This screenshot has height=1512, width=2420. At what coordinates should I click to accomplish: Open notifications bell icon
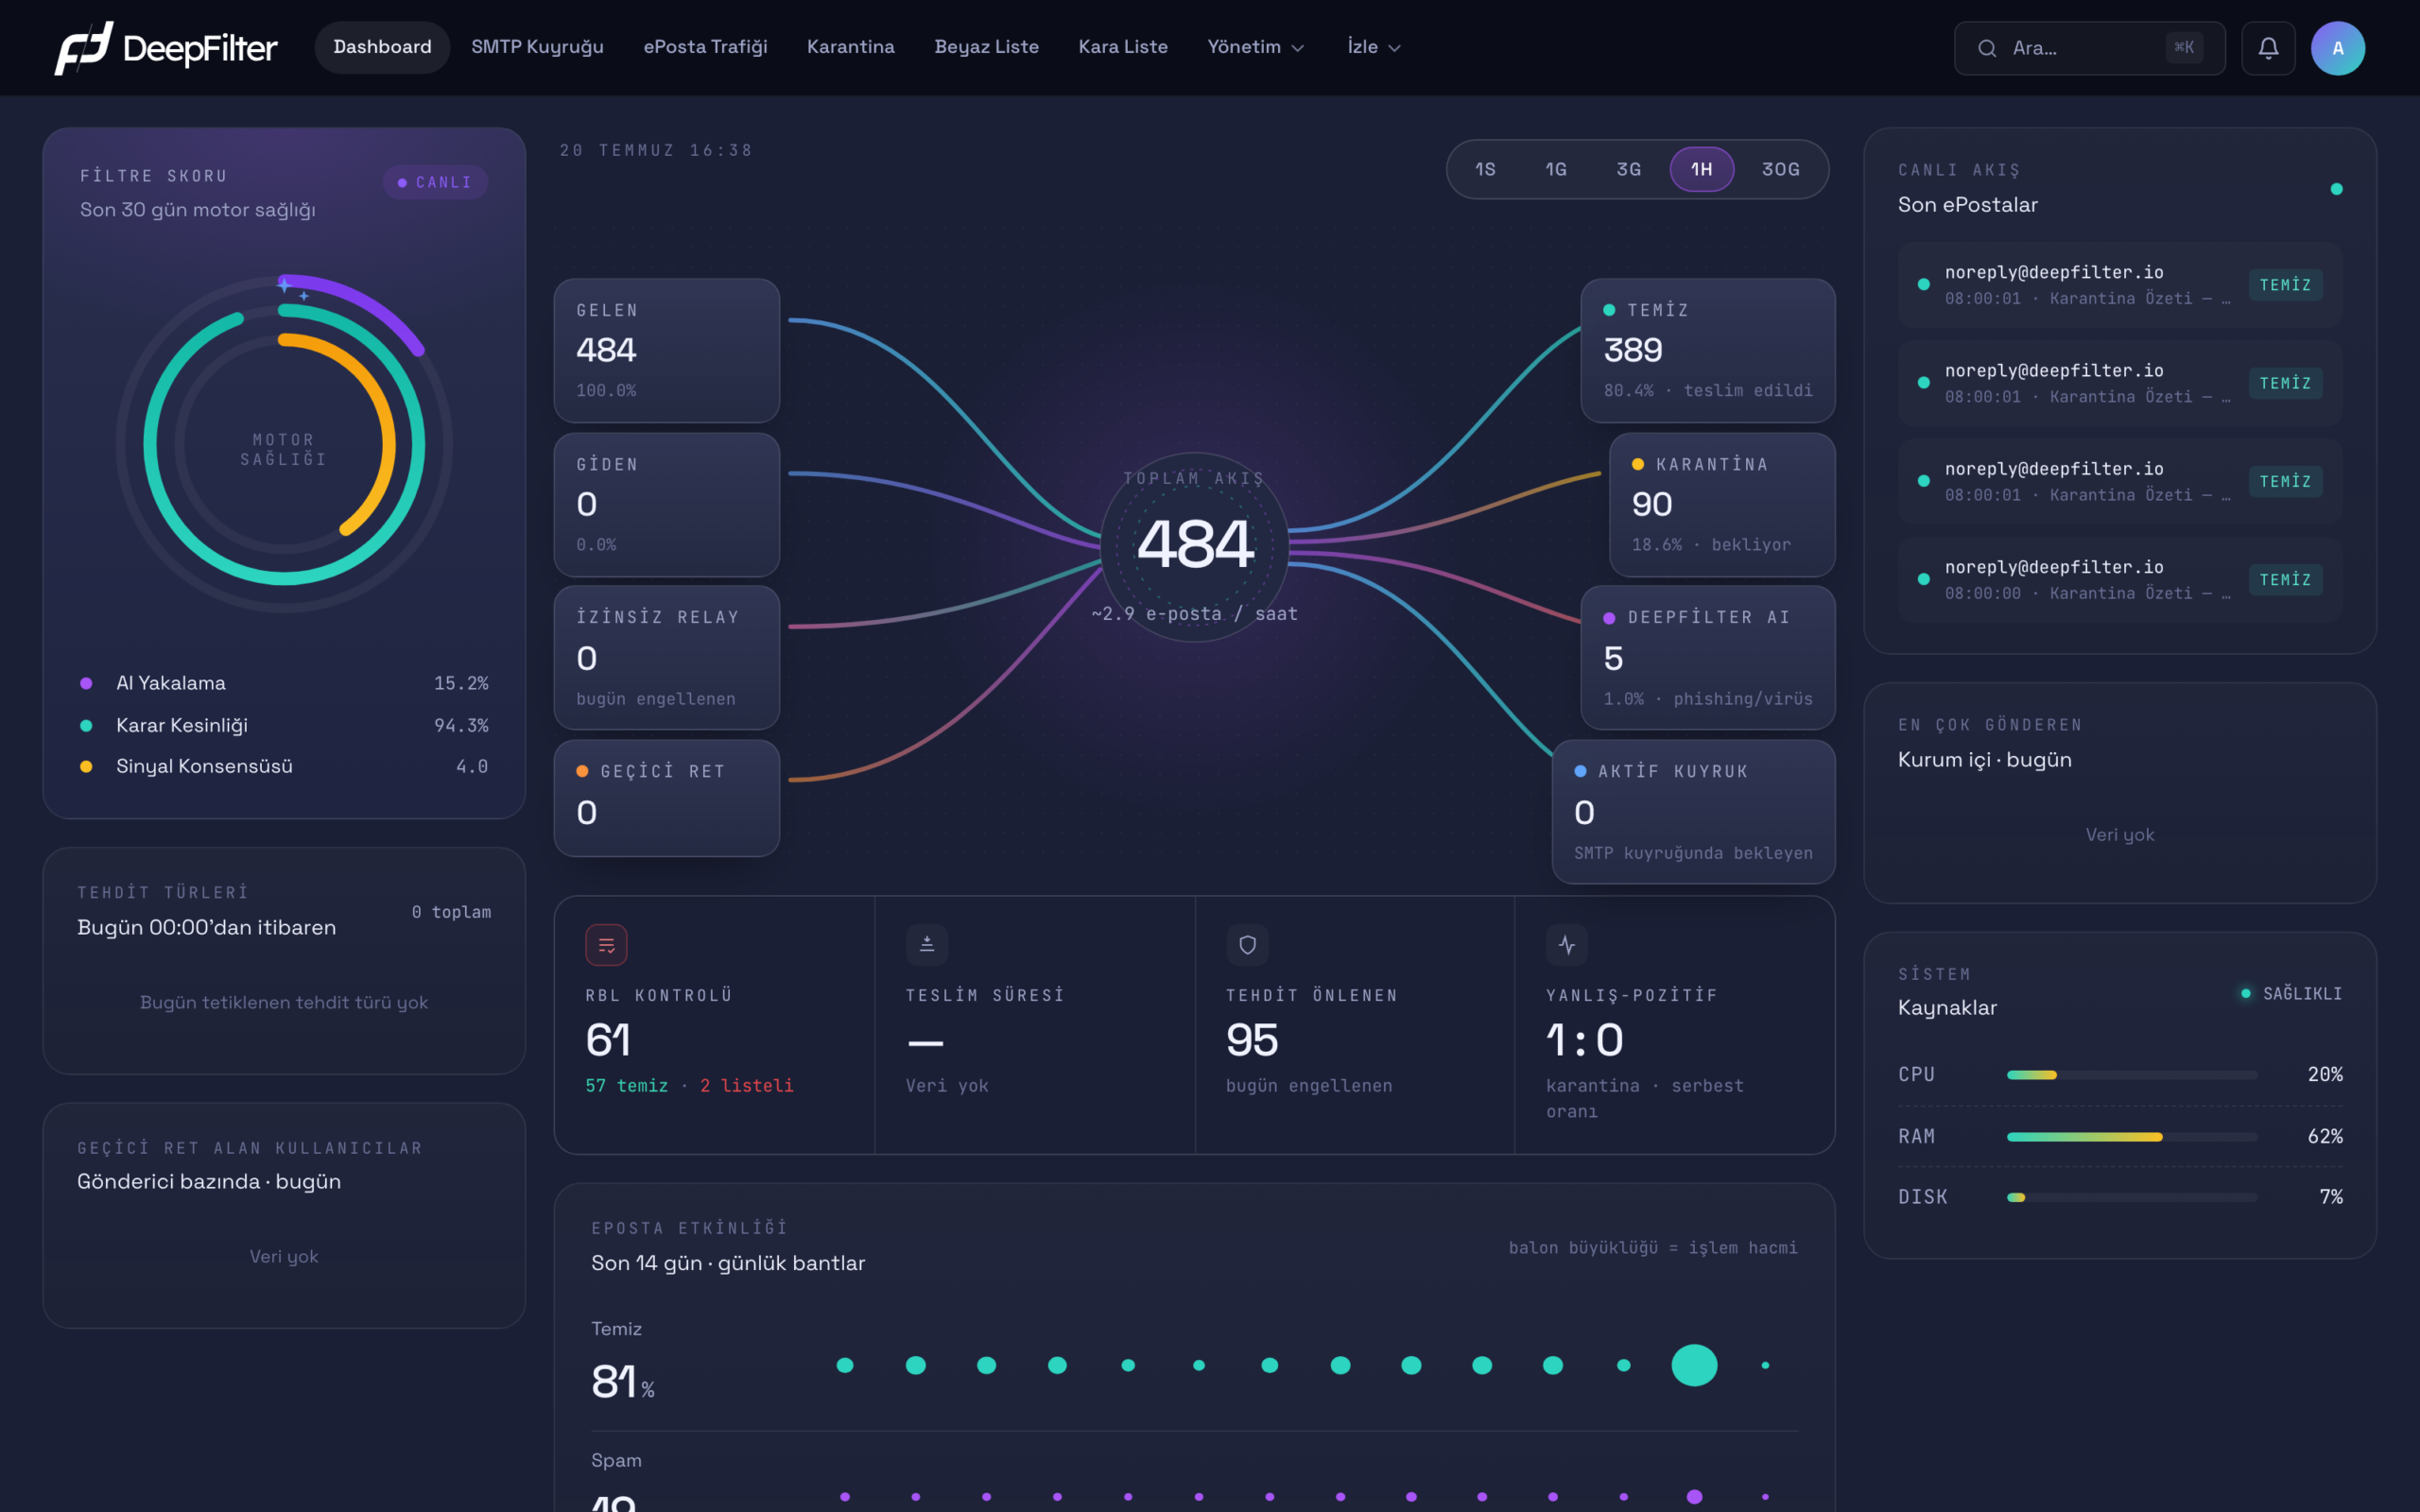click(2268, 48)
